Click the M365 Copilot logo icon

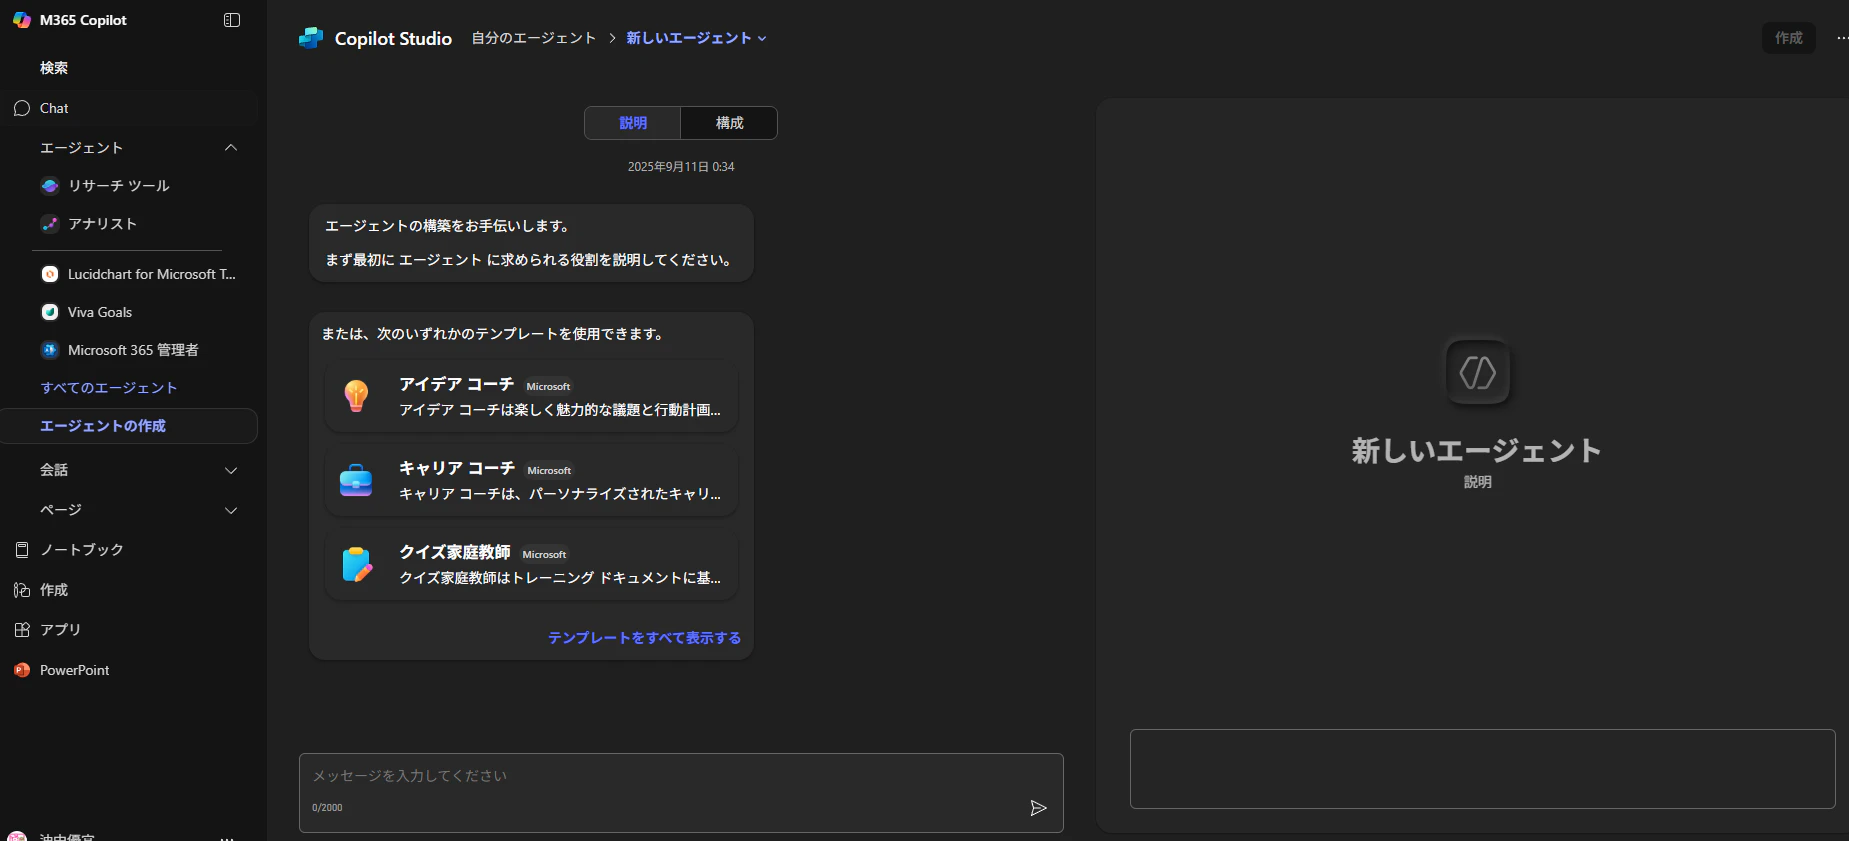22,20
